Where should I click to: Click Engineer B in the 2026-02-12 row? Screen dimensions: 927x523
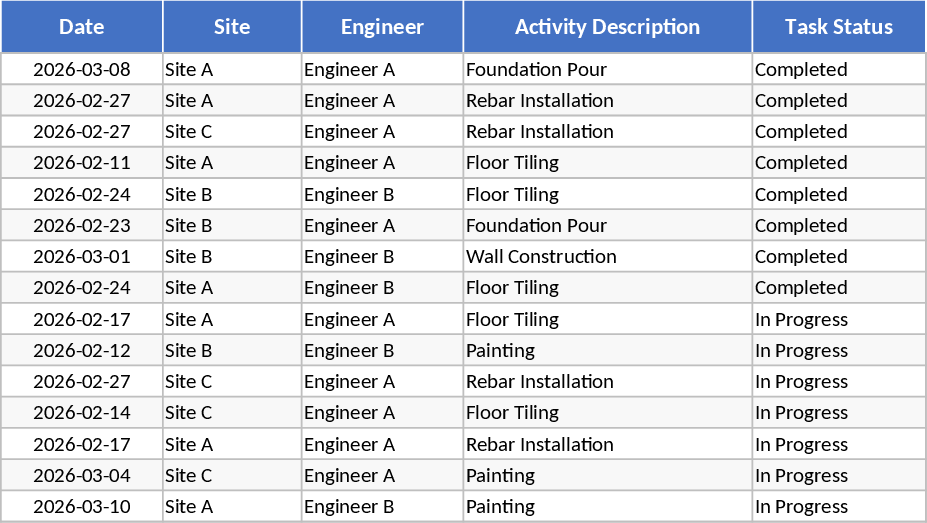[349, 350]
